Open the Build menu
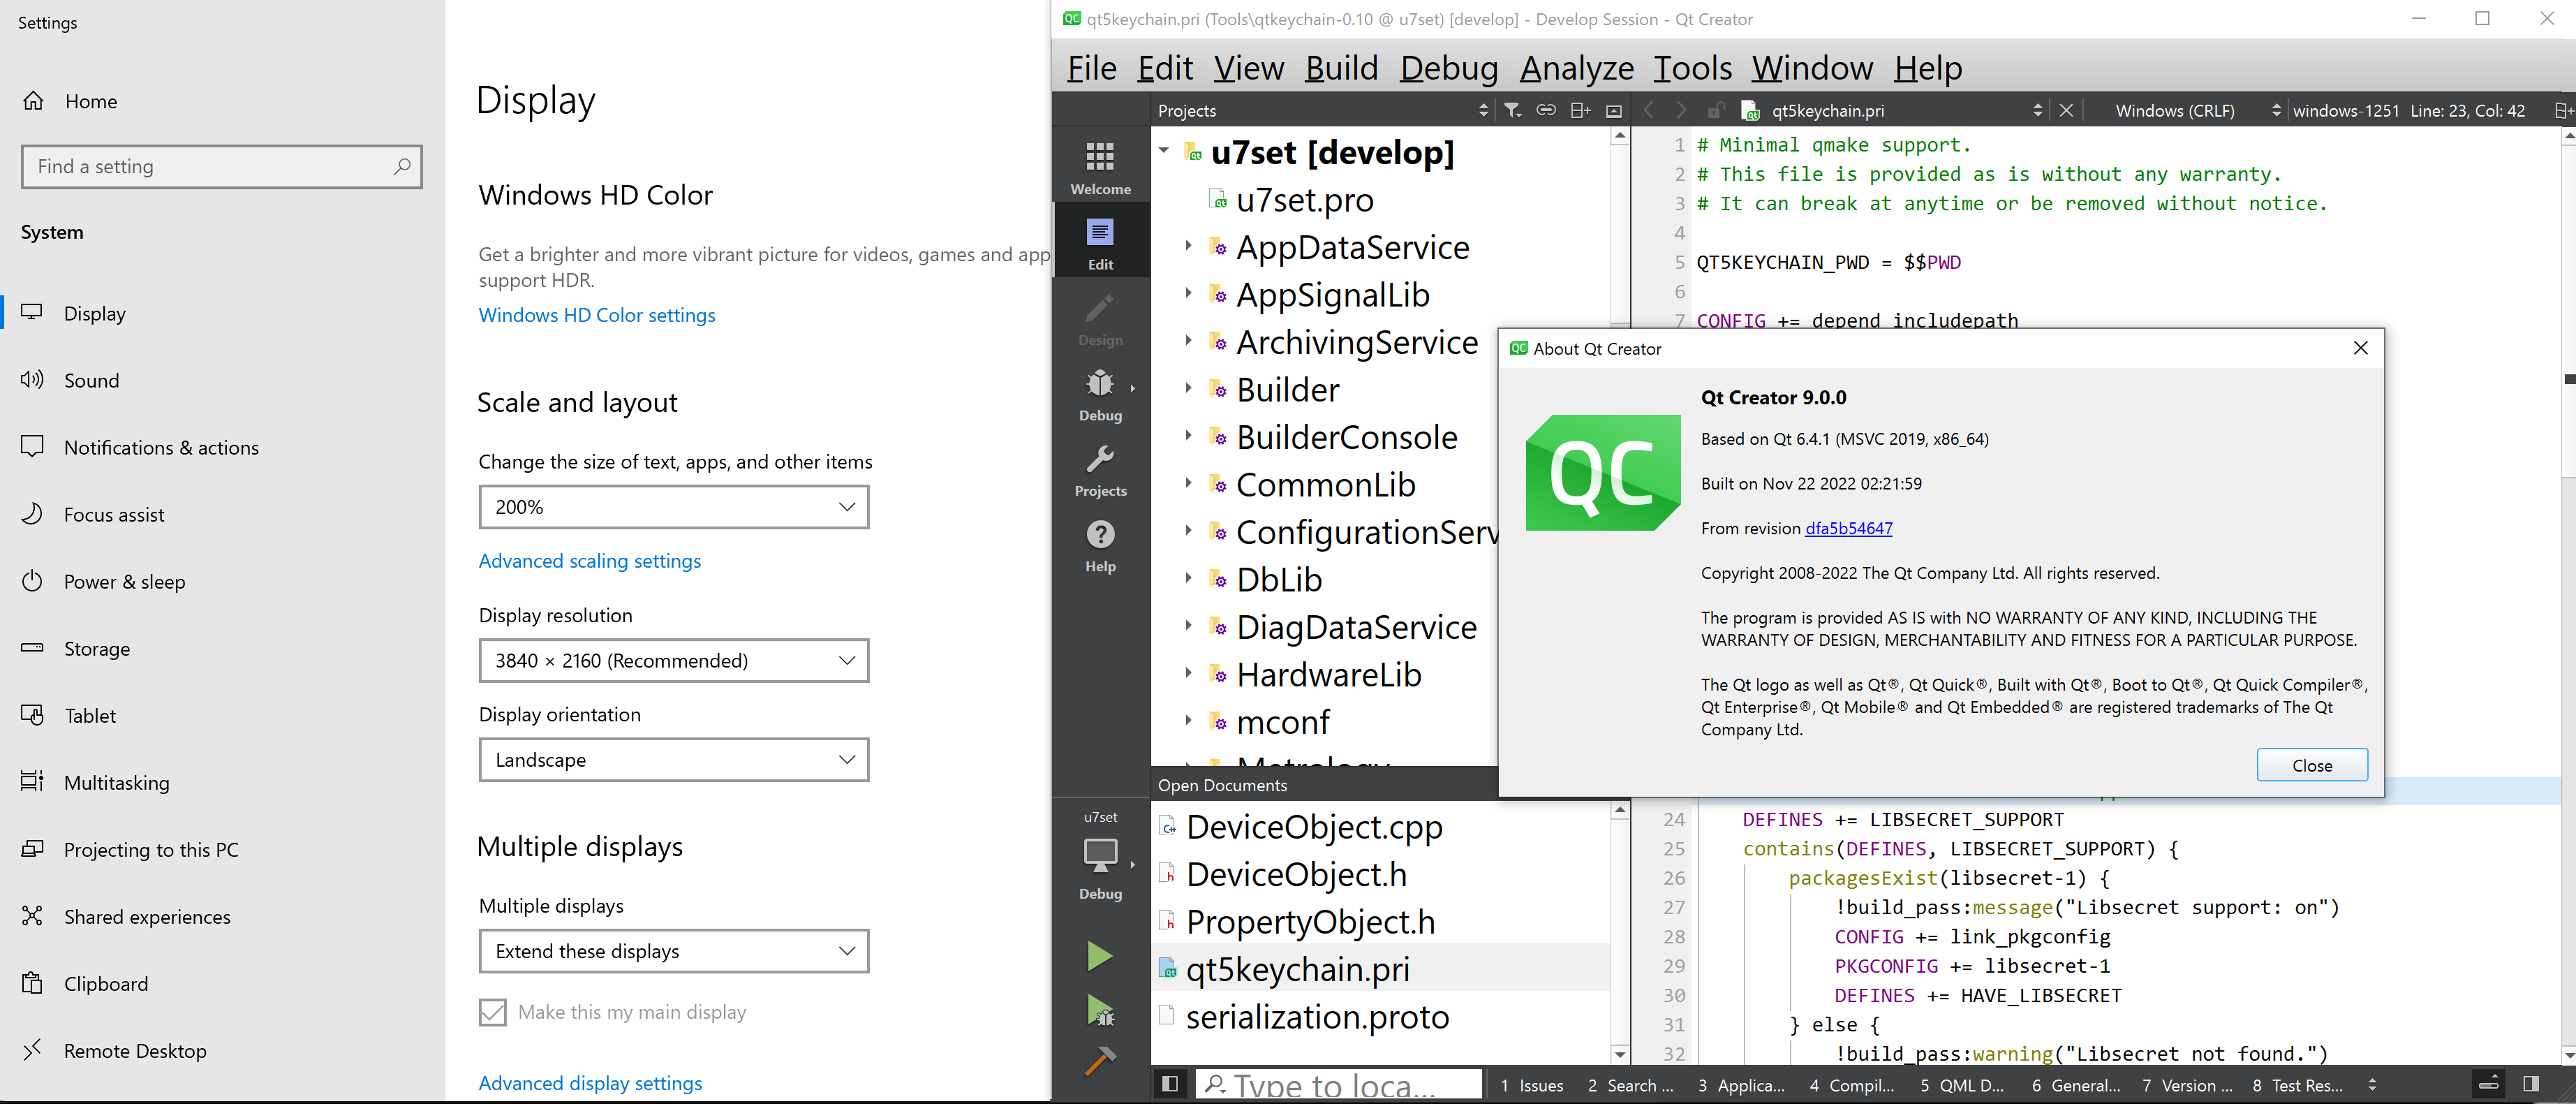 tap(1341, 68)
